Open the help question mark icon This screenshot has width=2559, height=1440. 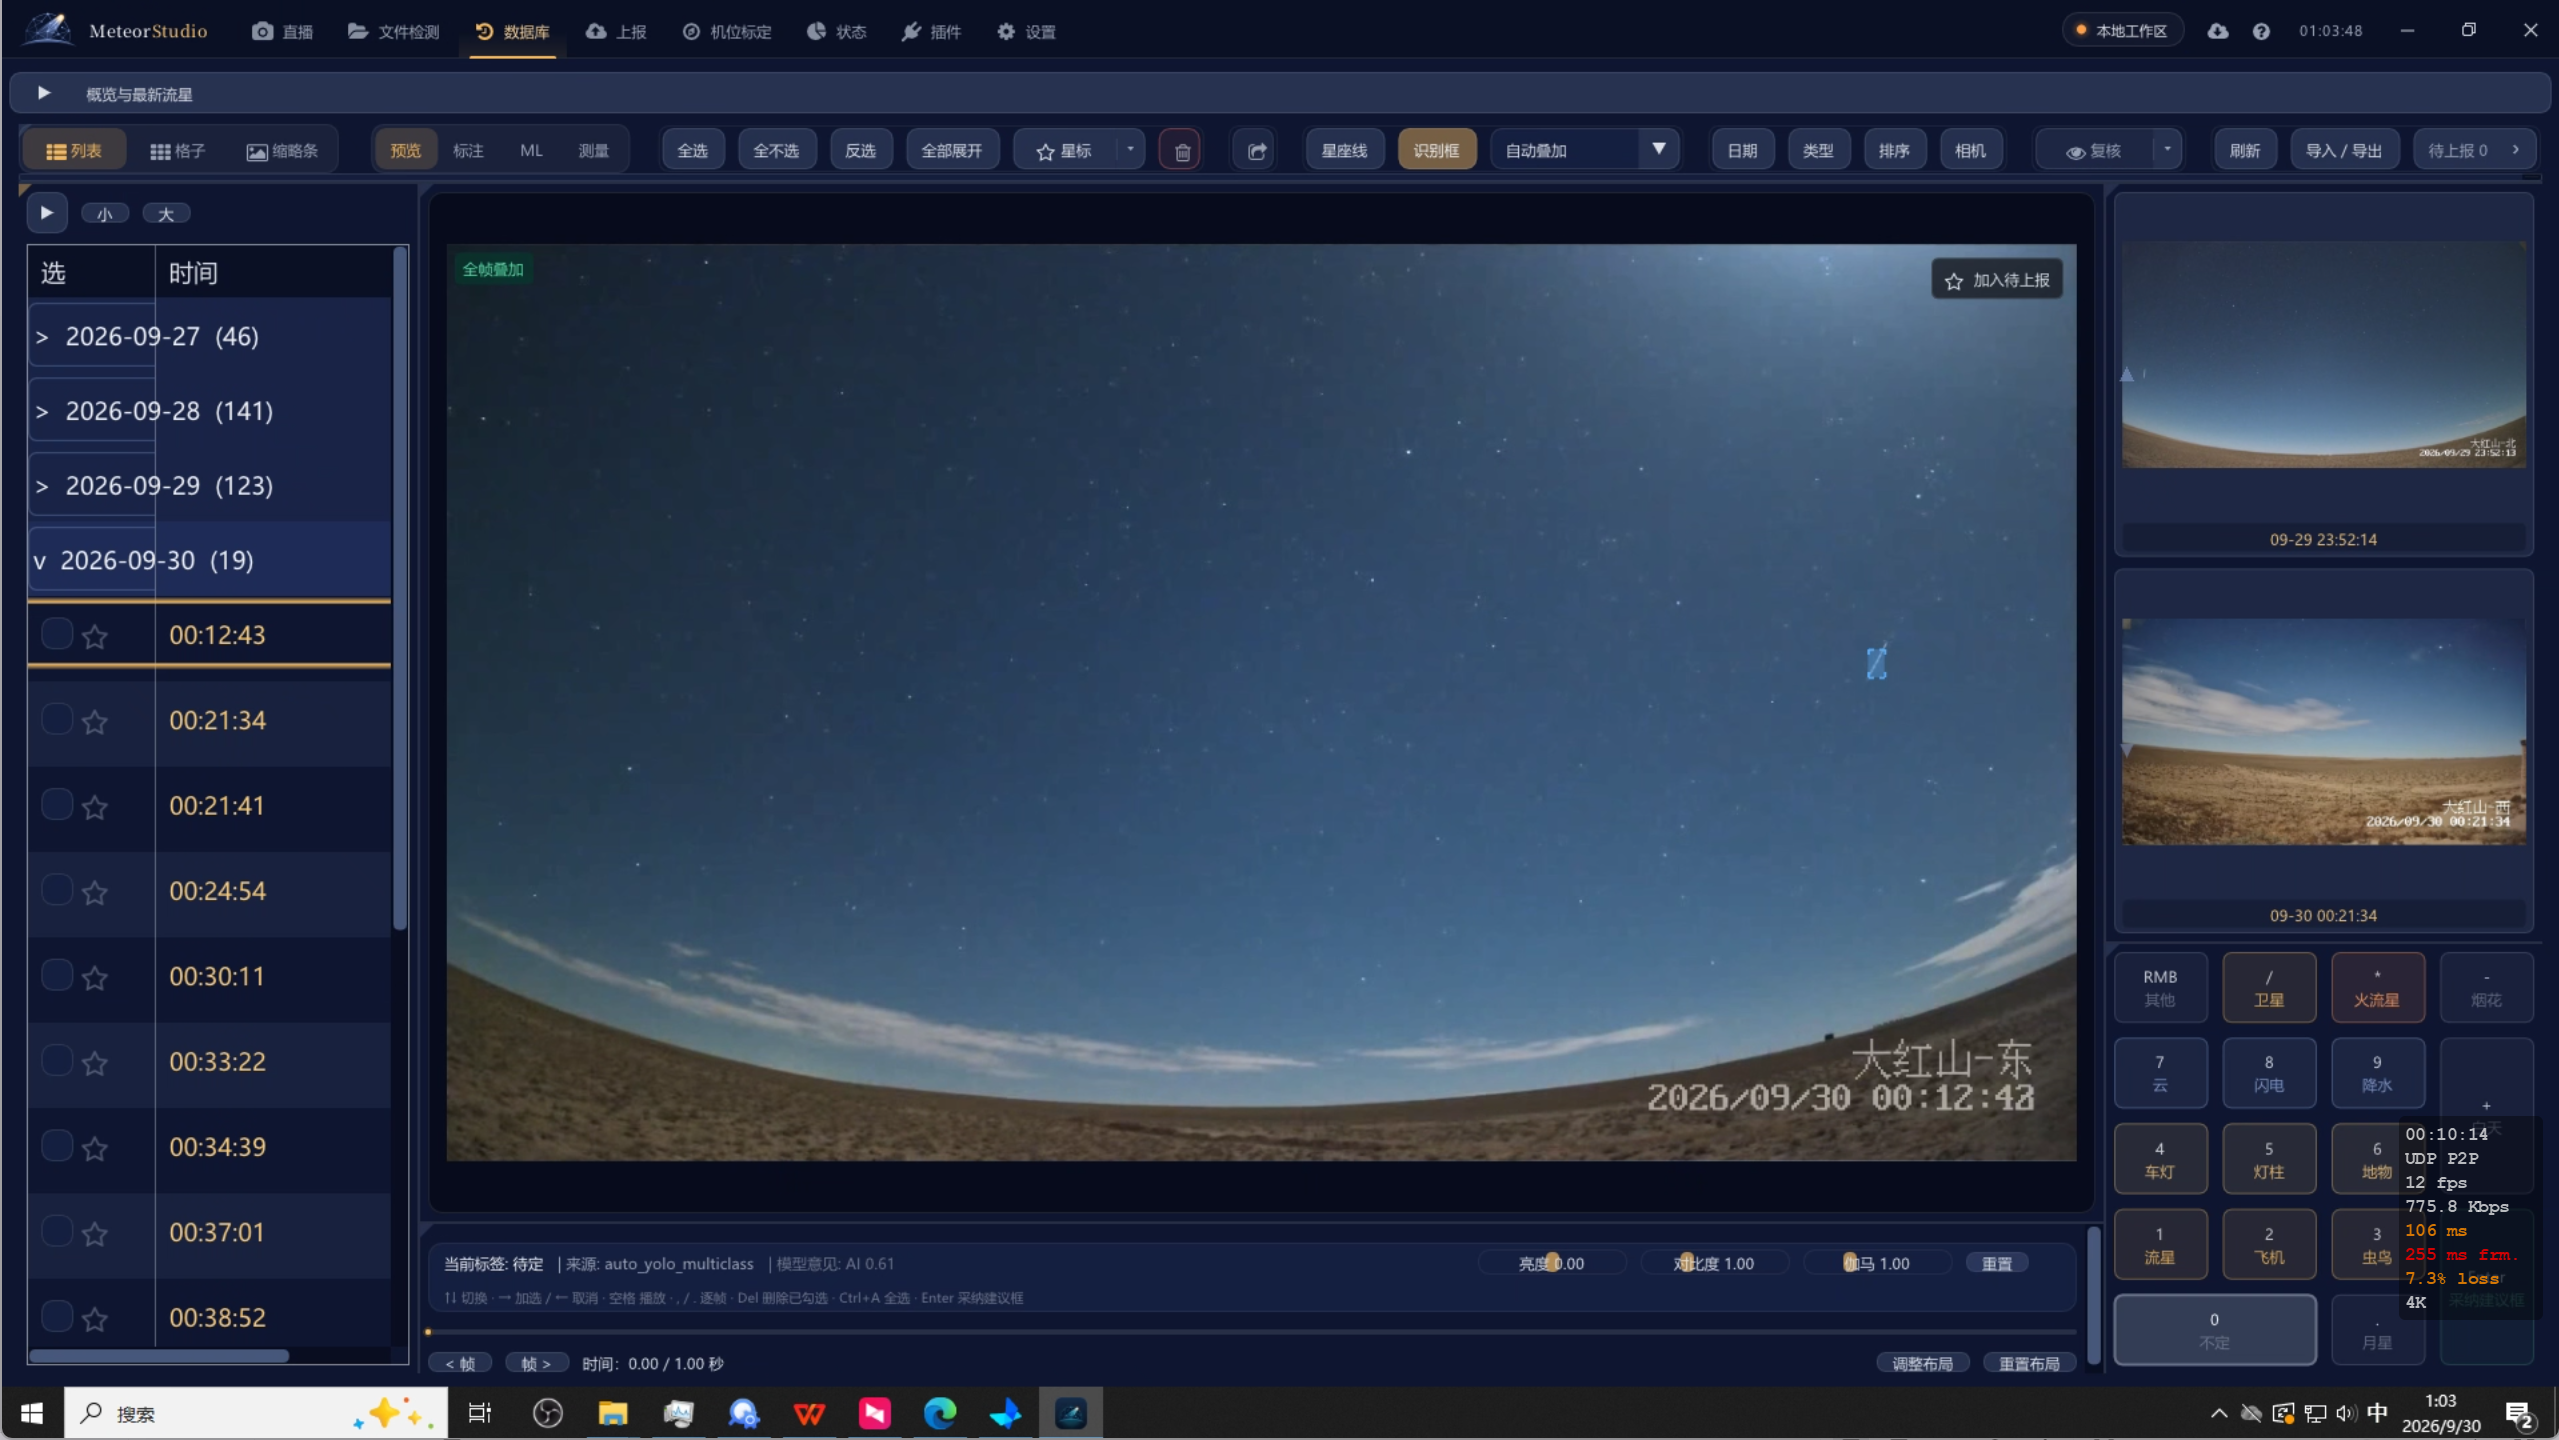pos(2260,31)
